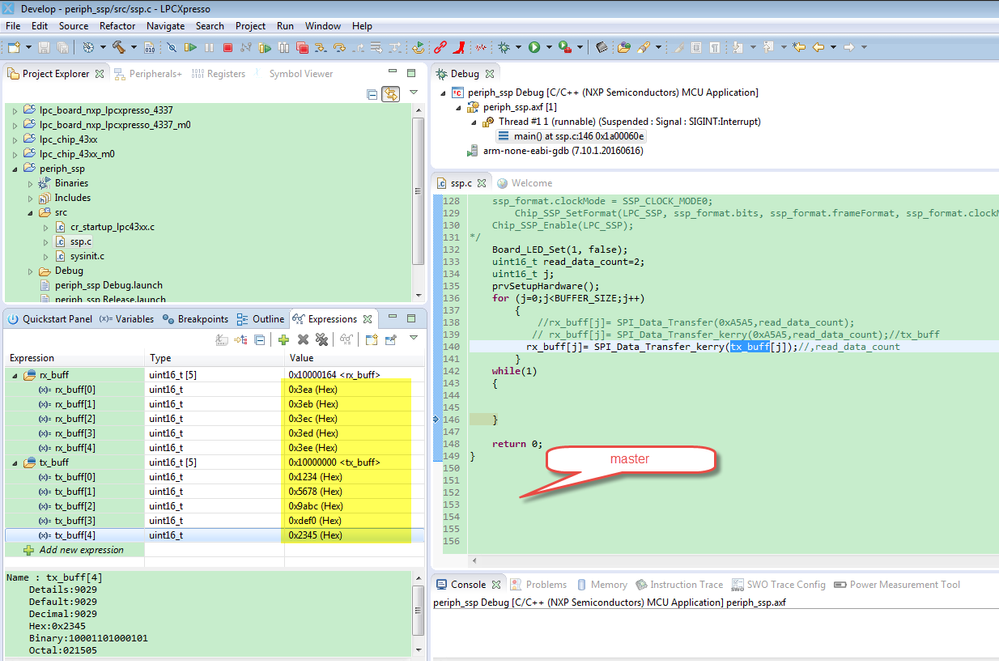Switch to the Quickstart Panel tab
999x661 pixels.
[50, 319]
